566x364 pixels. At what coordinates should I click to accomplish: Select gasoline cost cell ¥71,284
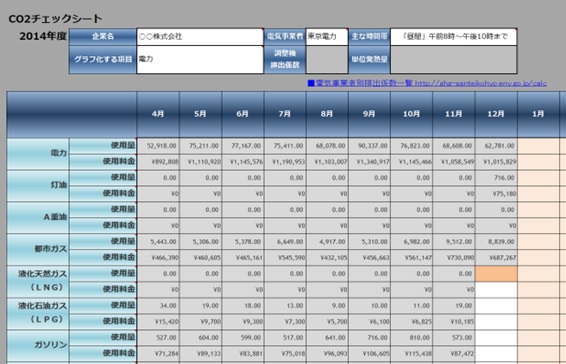(158, 353)
